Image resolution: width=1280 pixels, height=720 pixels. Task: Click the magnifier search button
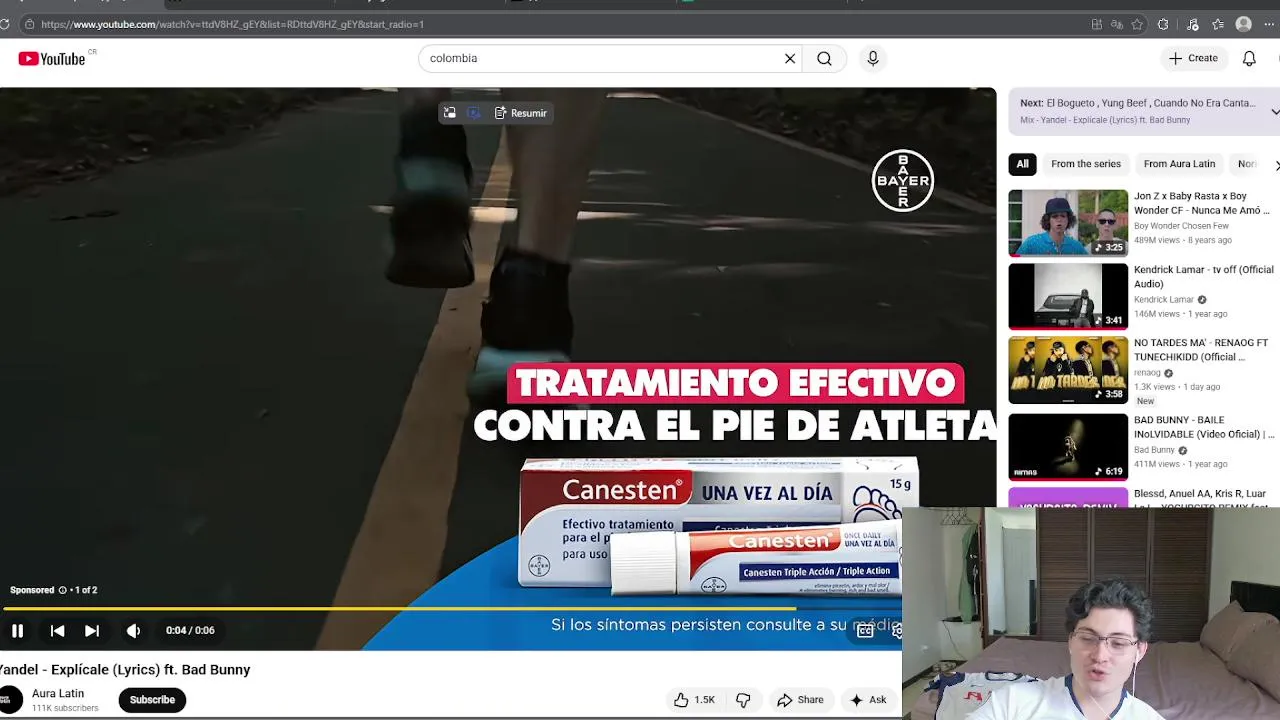[824, 59]
